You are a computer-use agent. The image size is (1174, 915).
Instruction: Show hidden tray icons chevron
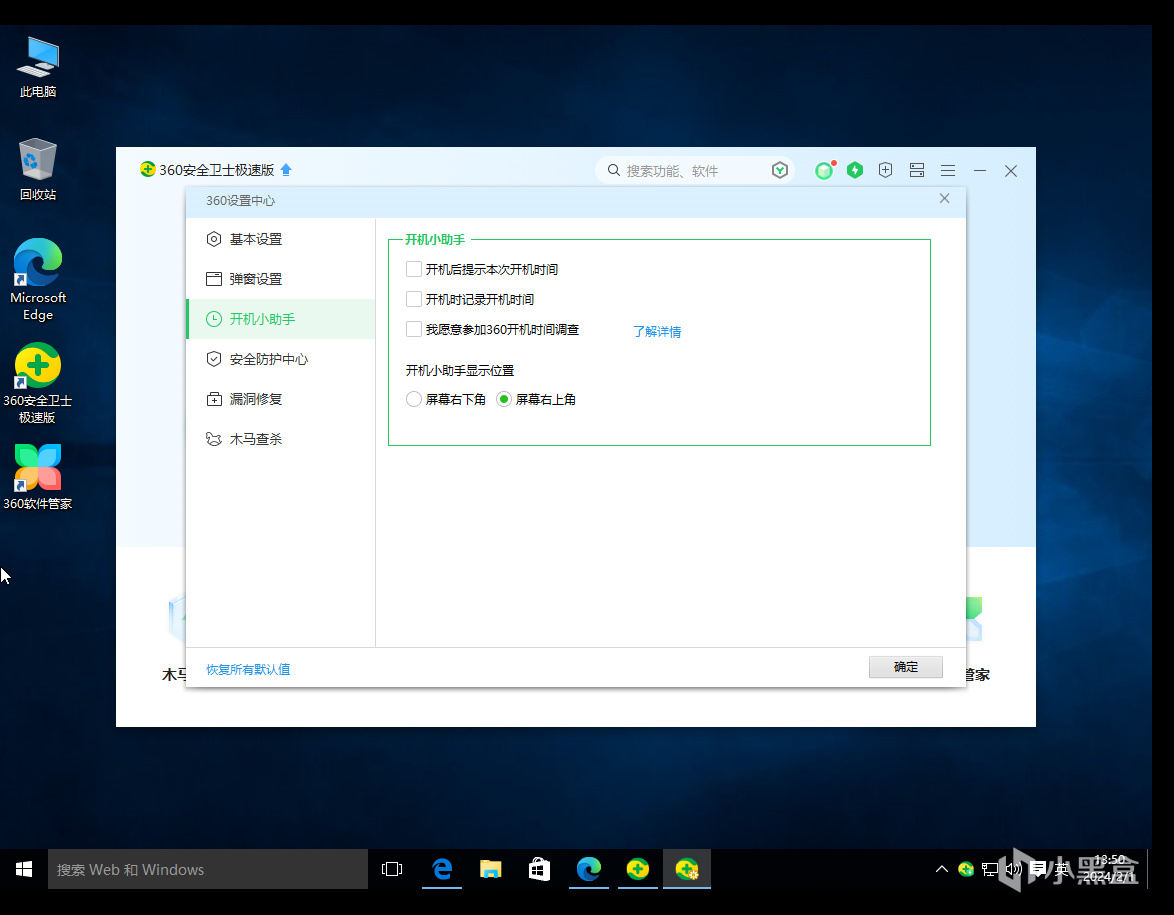941,869
